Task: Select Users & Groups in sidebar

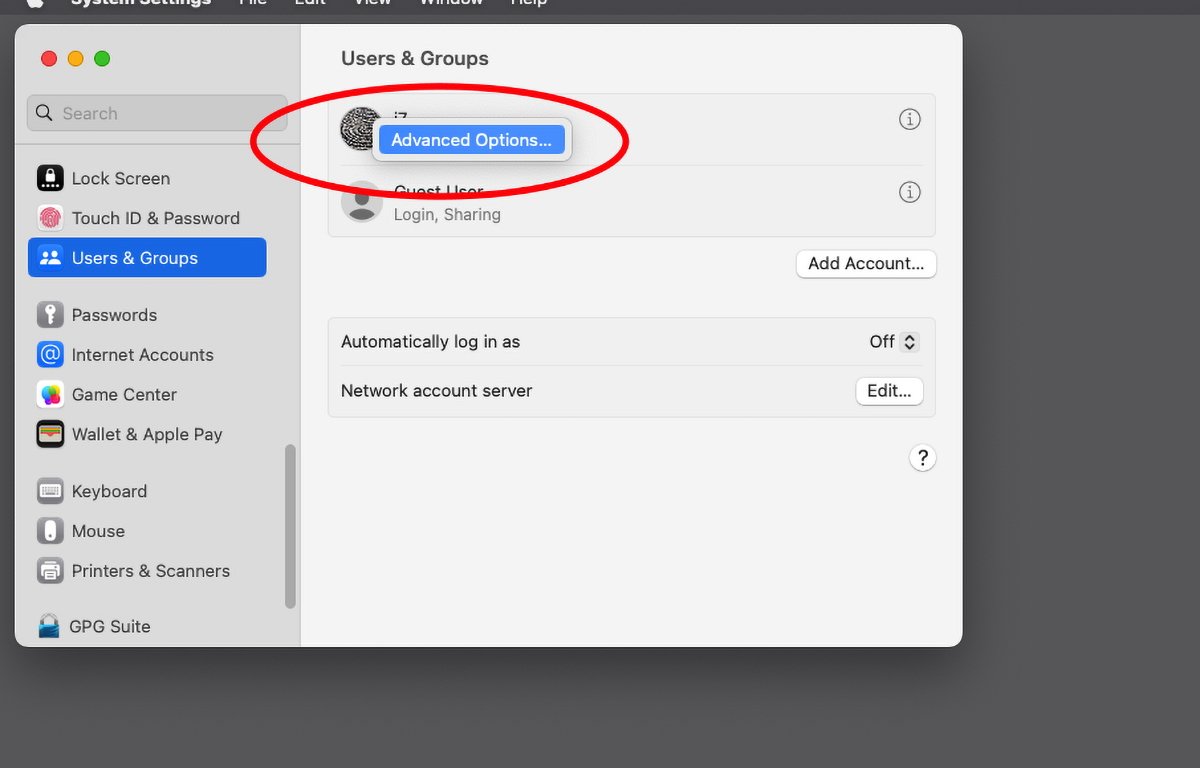Action: click(x=147, y=258)
